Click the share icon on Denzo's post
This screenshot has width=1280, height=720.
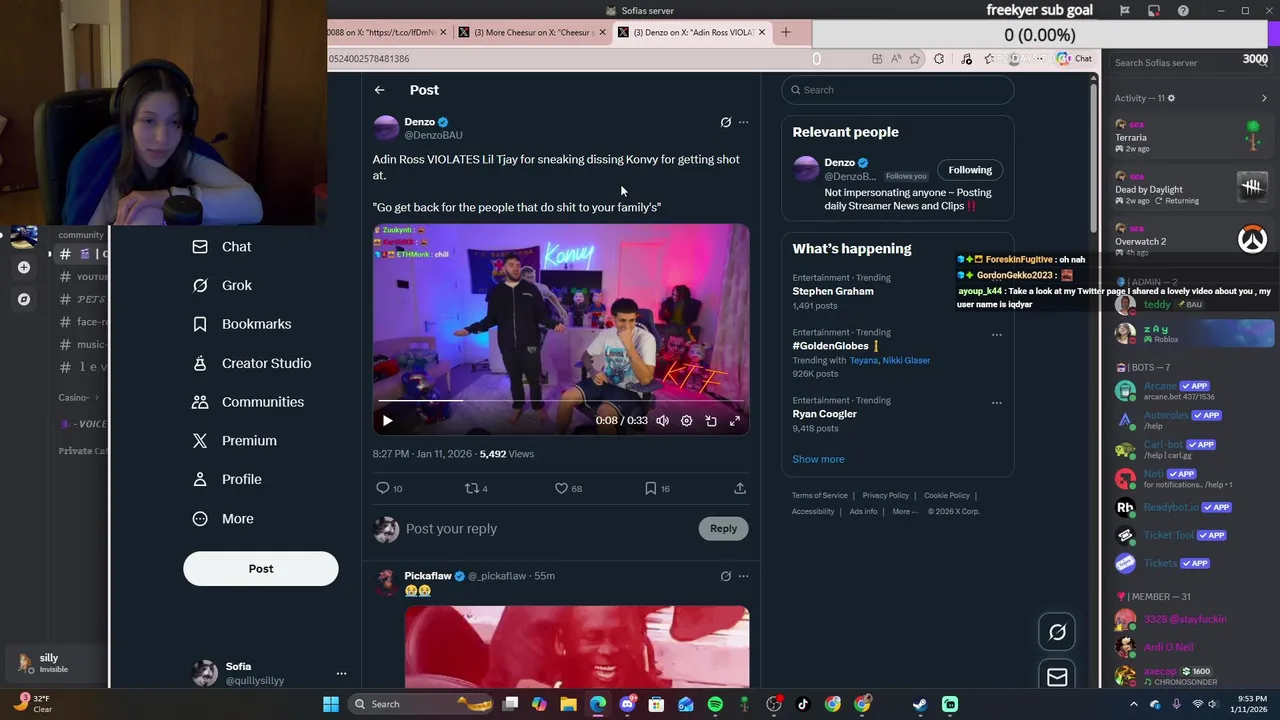click(x=740, y=488)
